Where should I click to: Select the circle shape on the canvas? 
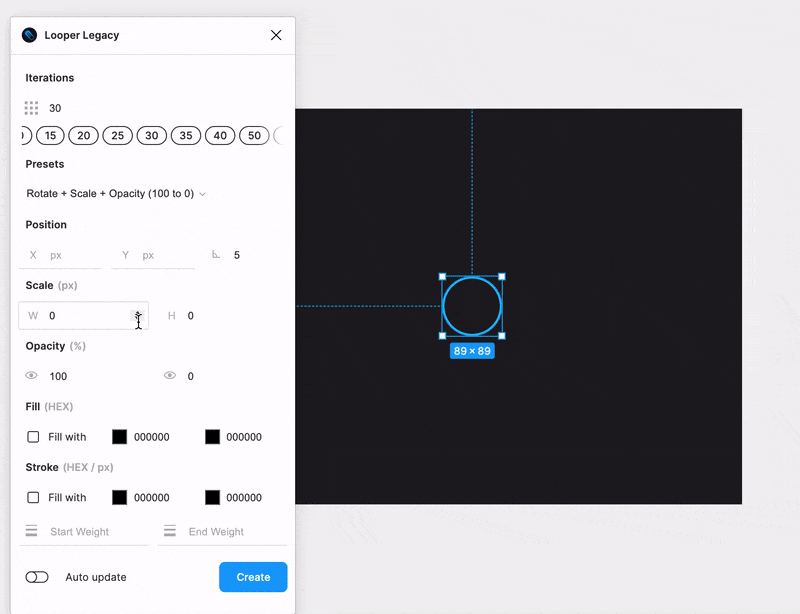[472, 306]
